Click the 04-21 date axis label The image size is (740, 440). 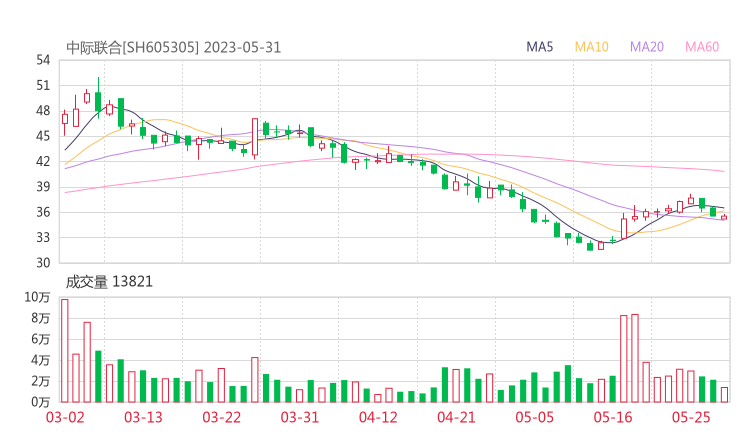(456, 417)
